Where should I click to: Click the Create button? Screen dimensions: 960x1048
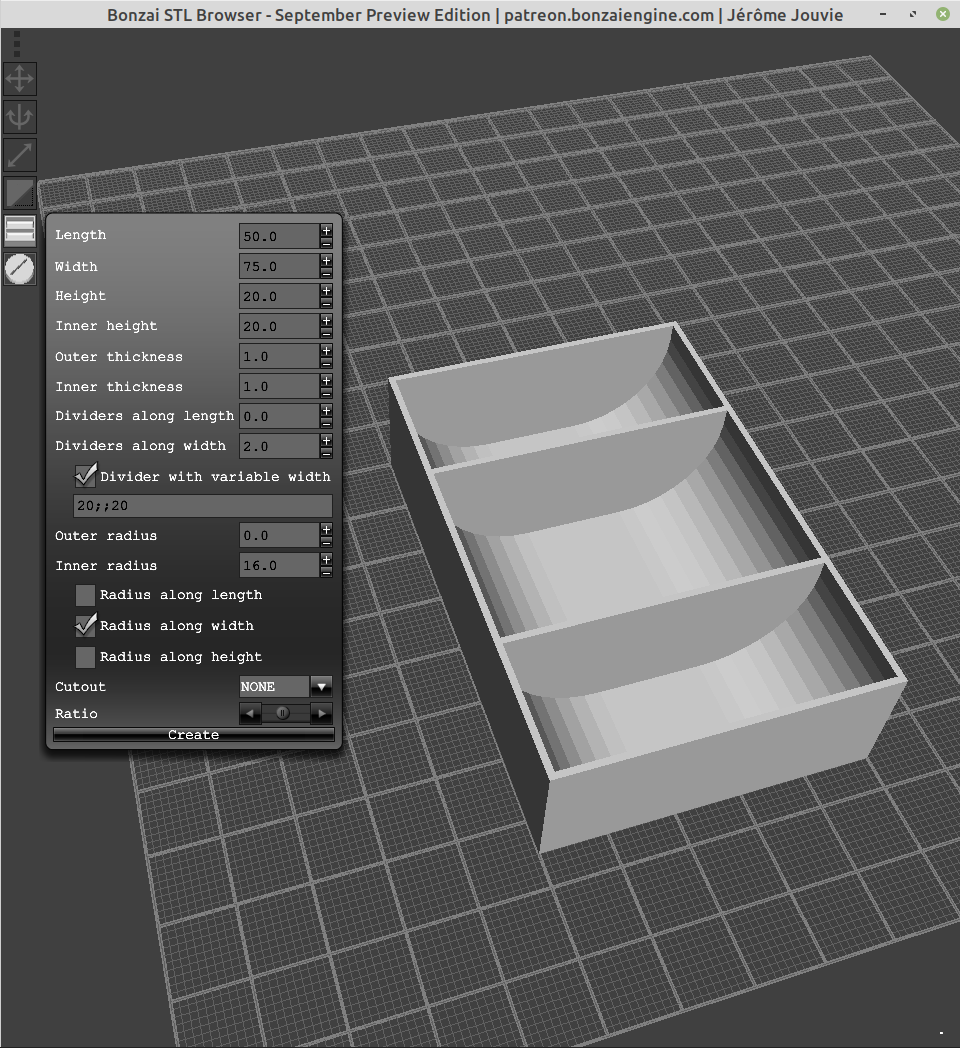click(x=193, y=735)
